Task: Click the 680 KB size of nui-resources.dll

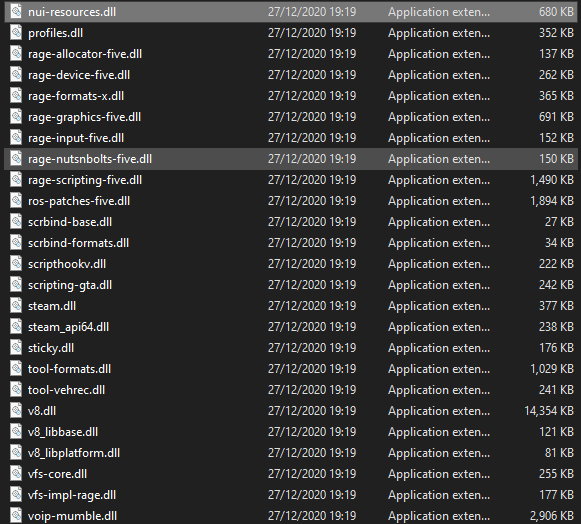Action: coord(556,12)
